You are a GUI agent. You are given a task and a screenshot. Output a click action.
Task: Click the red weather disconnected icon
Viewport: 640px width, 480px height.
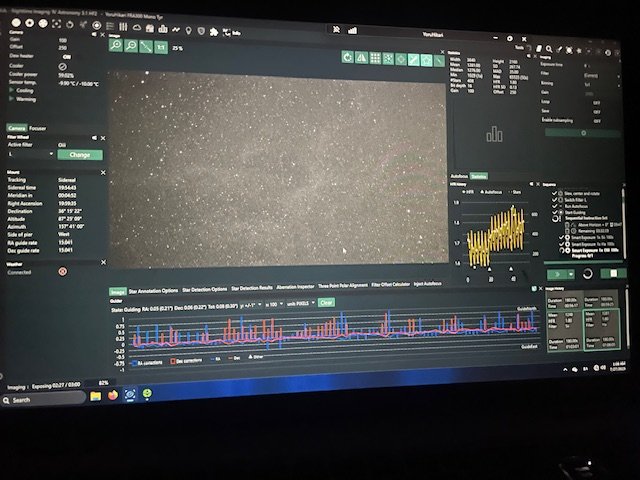pyautogui.click(x=63, y=271)
